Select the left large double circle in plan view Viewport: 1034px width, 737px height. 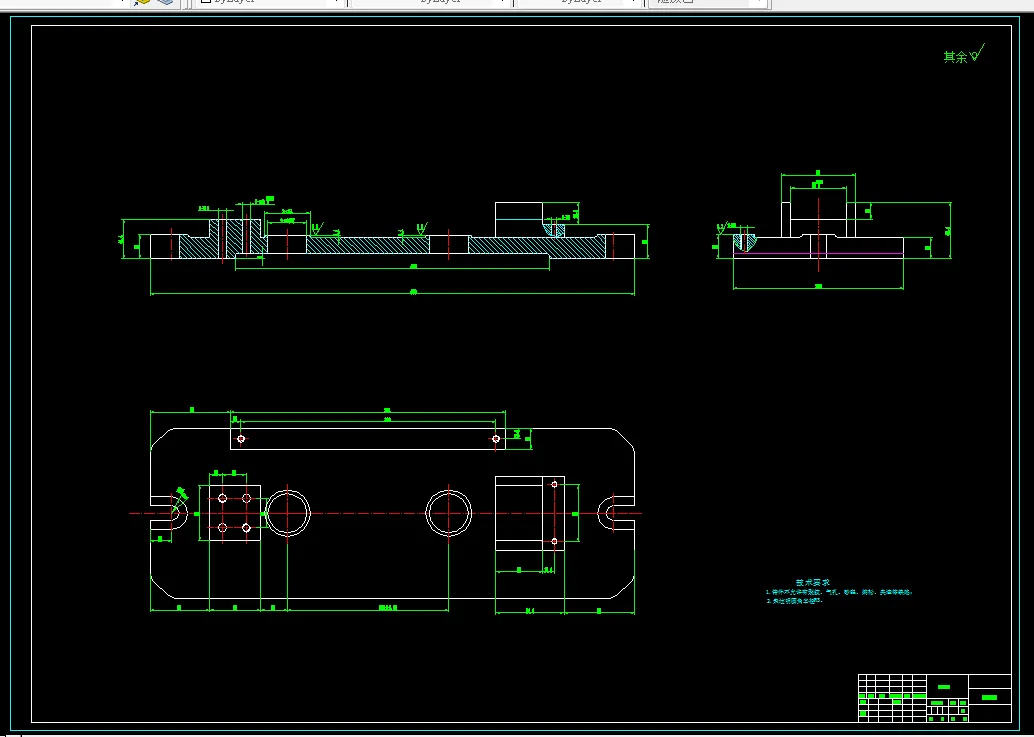288,513
